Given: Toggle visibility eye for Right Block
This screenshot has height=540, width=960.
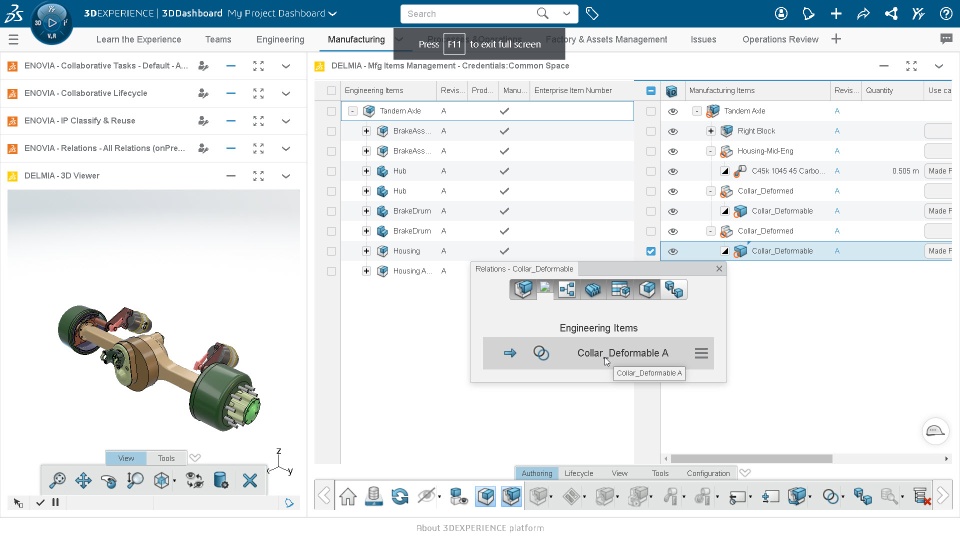Looking at the screenshot, I should point(673,131).
